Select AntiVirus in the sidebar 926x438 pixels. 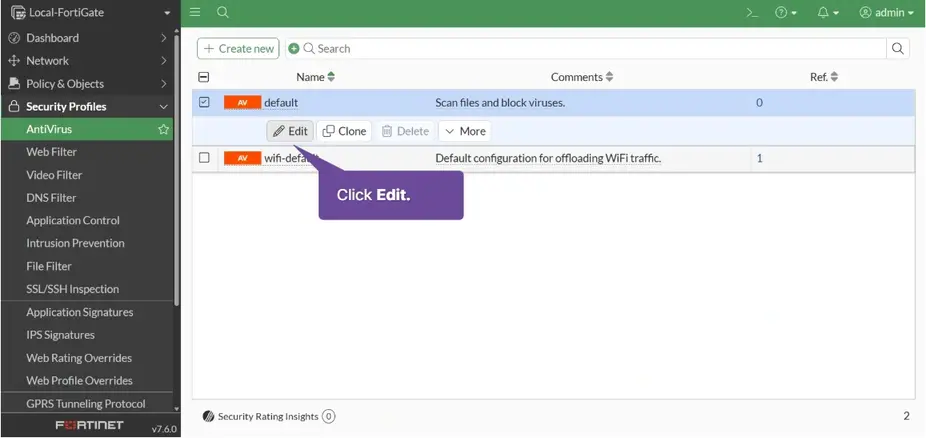pyautogui.click(x=87, y=129)
